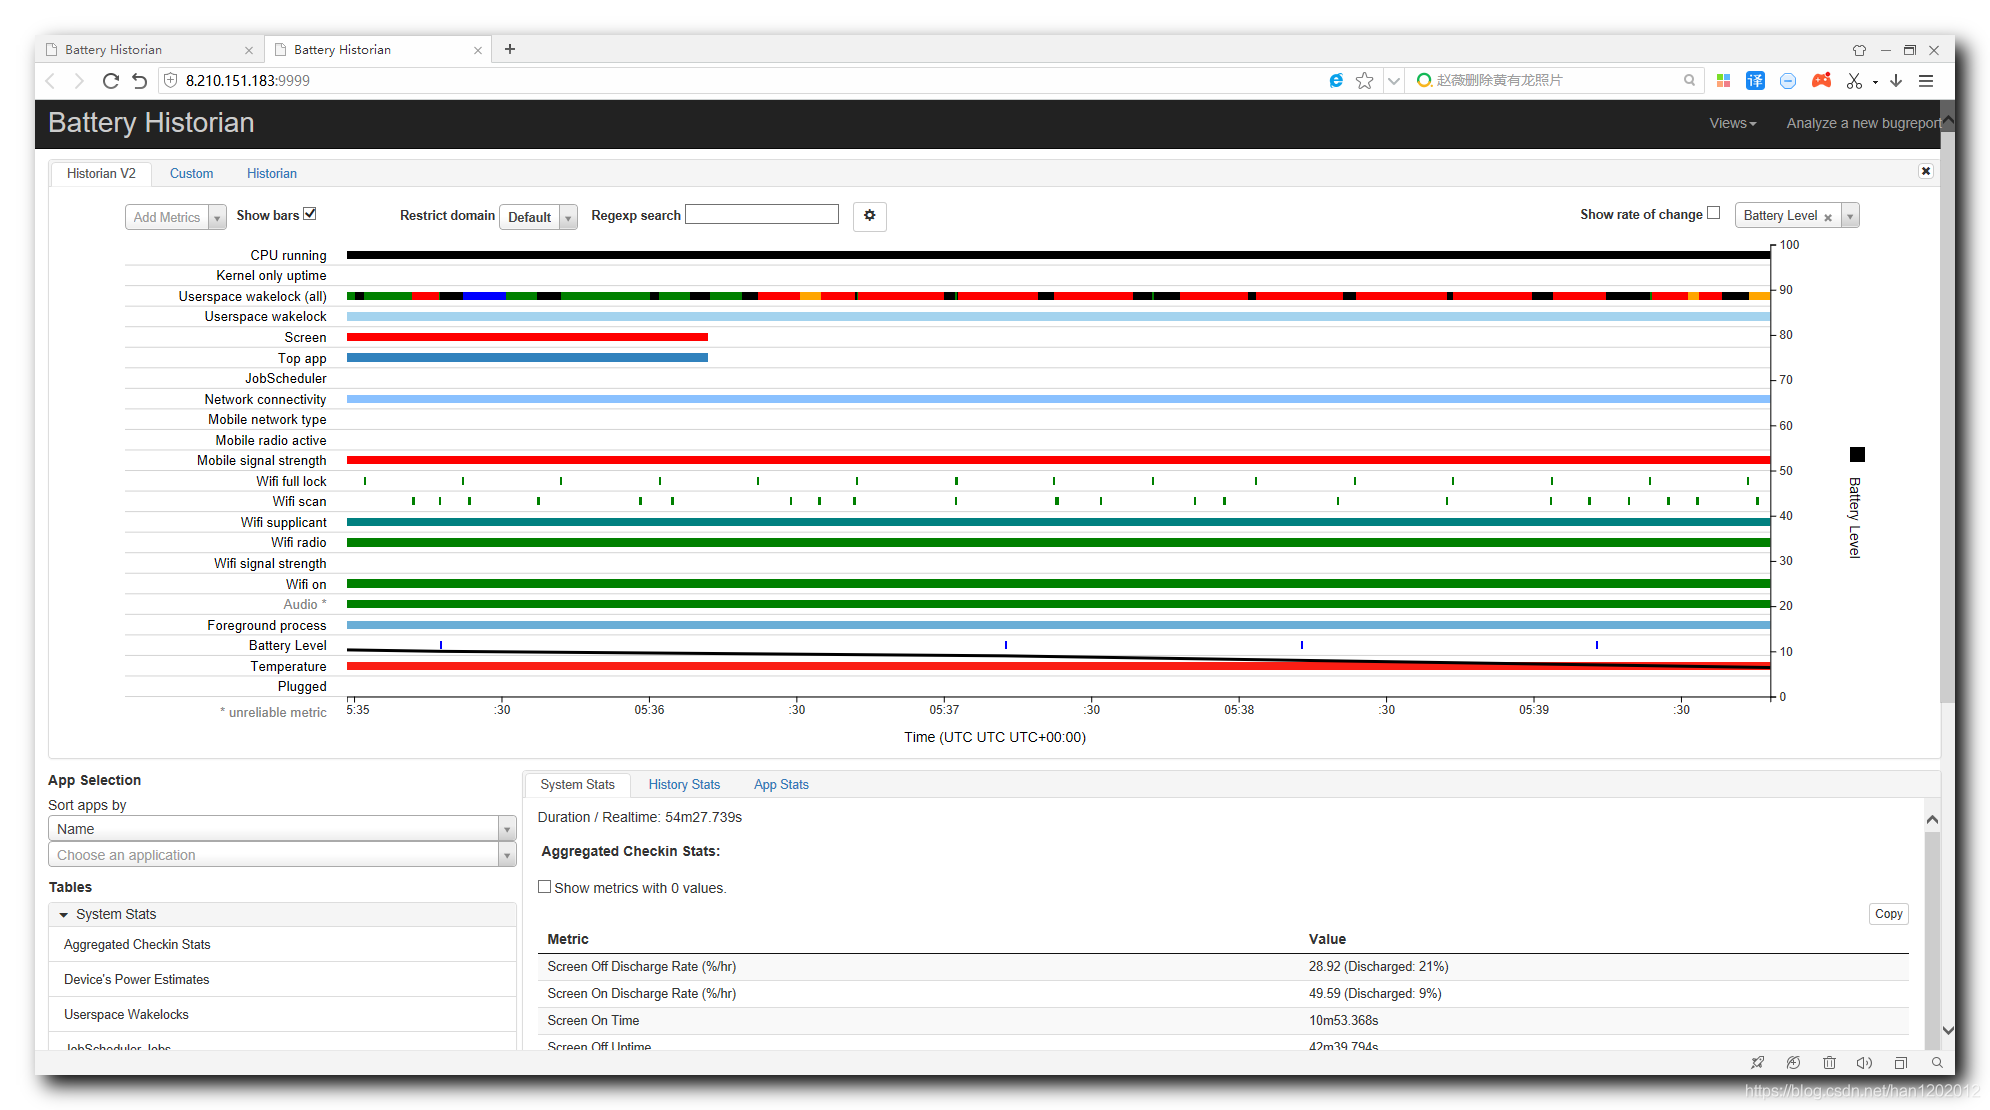Click the scissors screenshot tool icon

point(1854,81)
